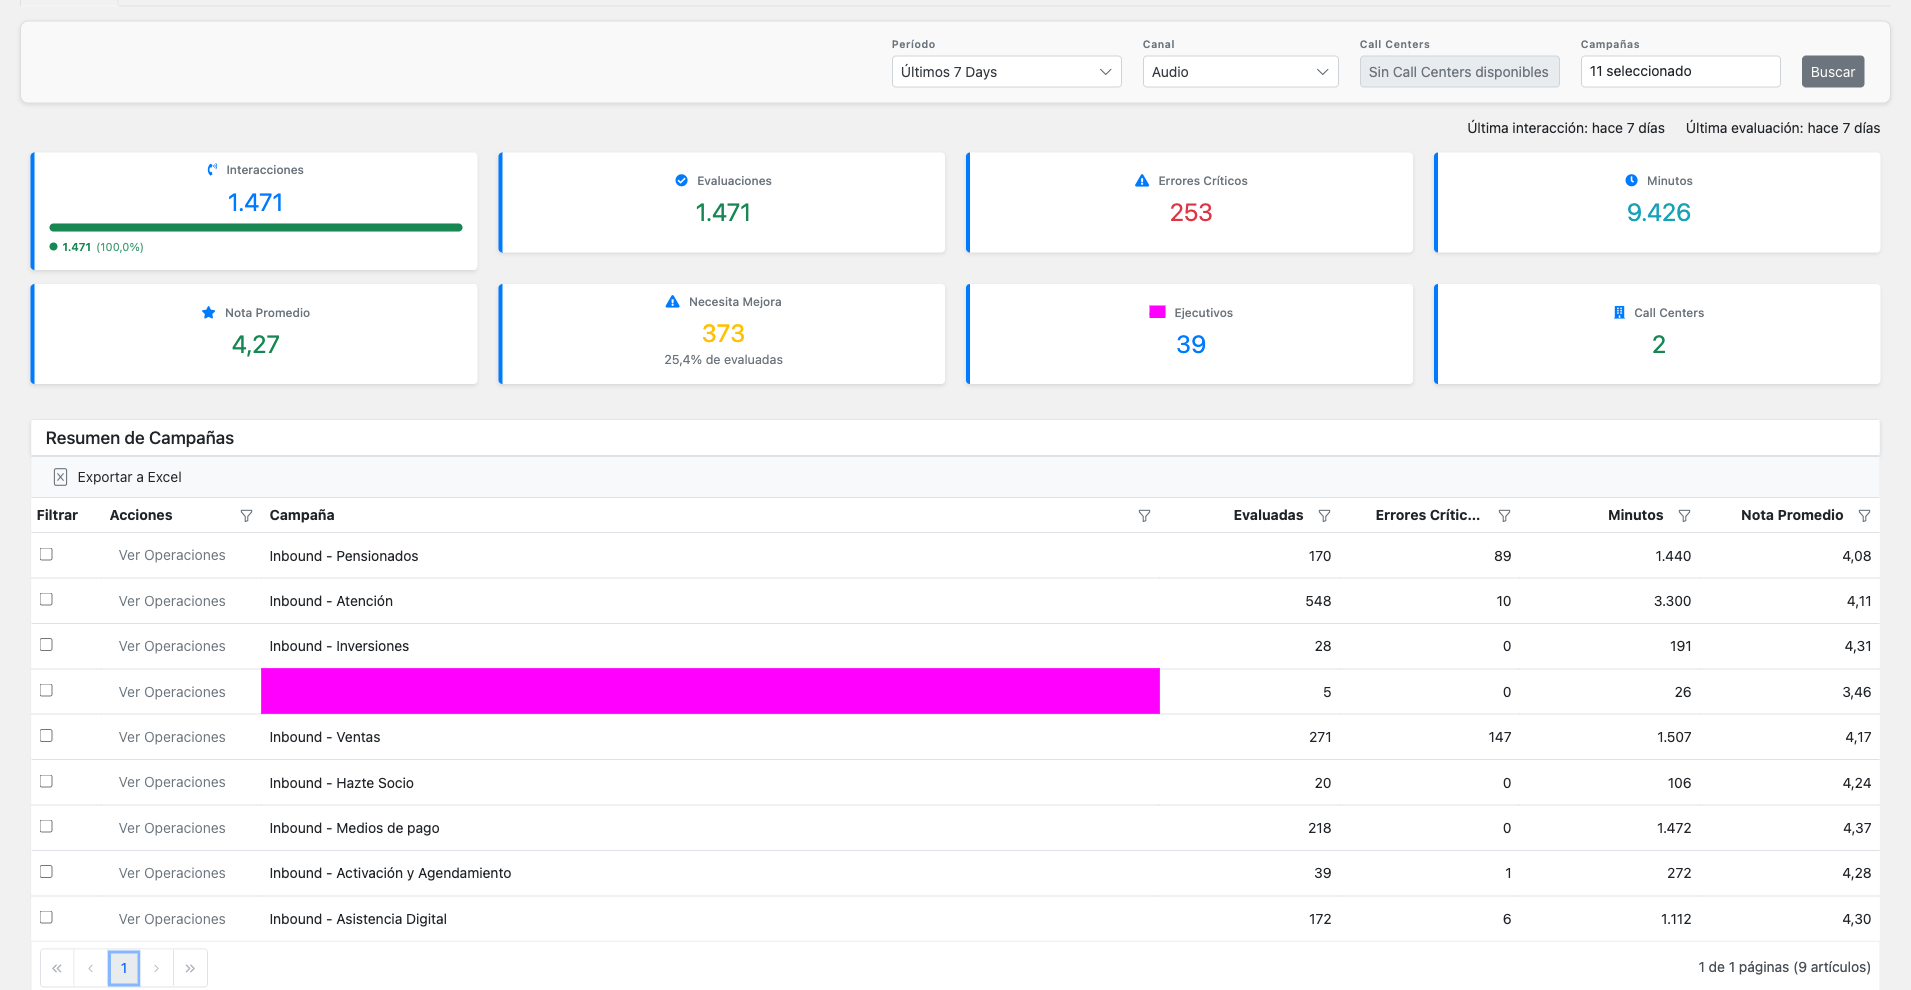
Task: Open the Nota Promedio column filter menu
Action: (x=1865, y=515)
